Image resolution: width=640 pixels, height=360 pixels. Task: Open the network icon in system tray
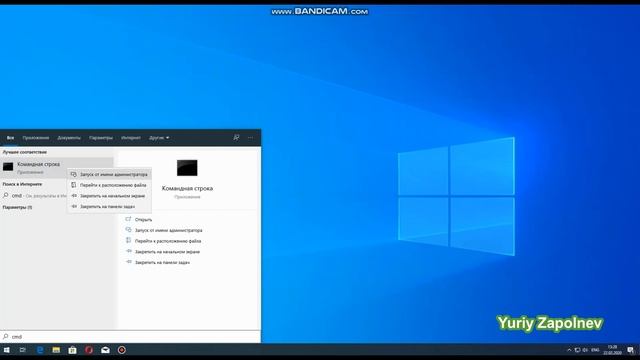coord(577,350)
